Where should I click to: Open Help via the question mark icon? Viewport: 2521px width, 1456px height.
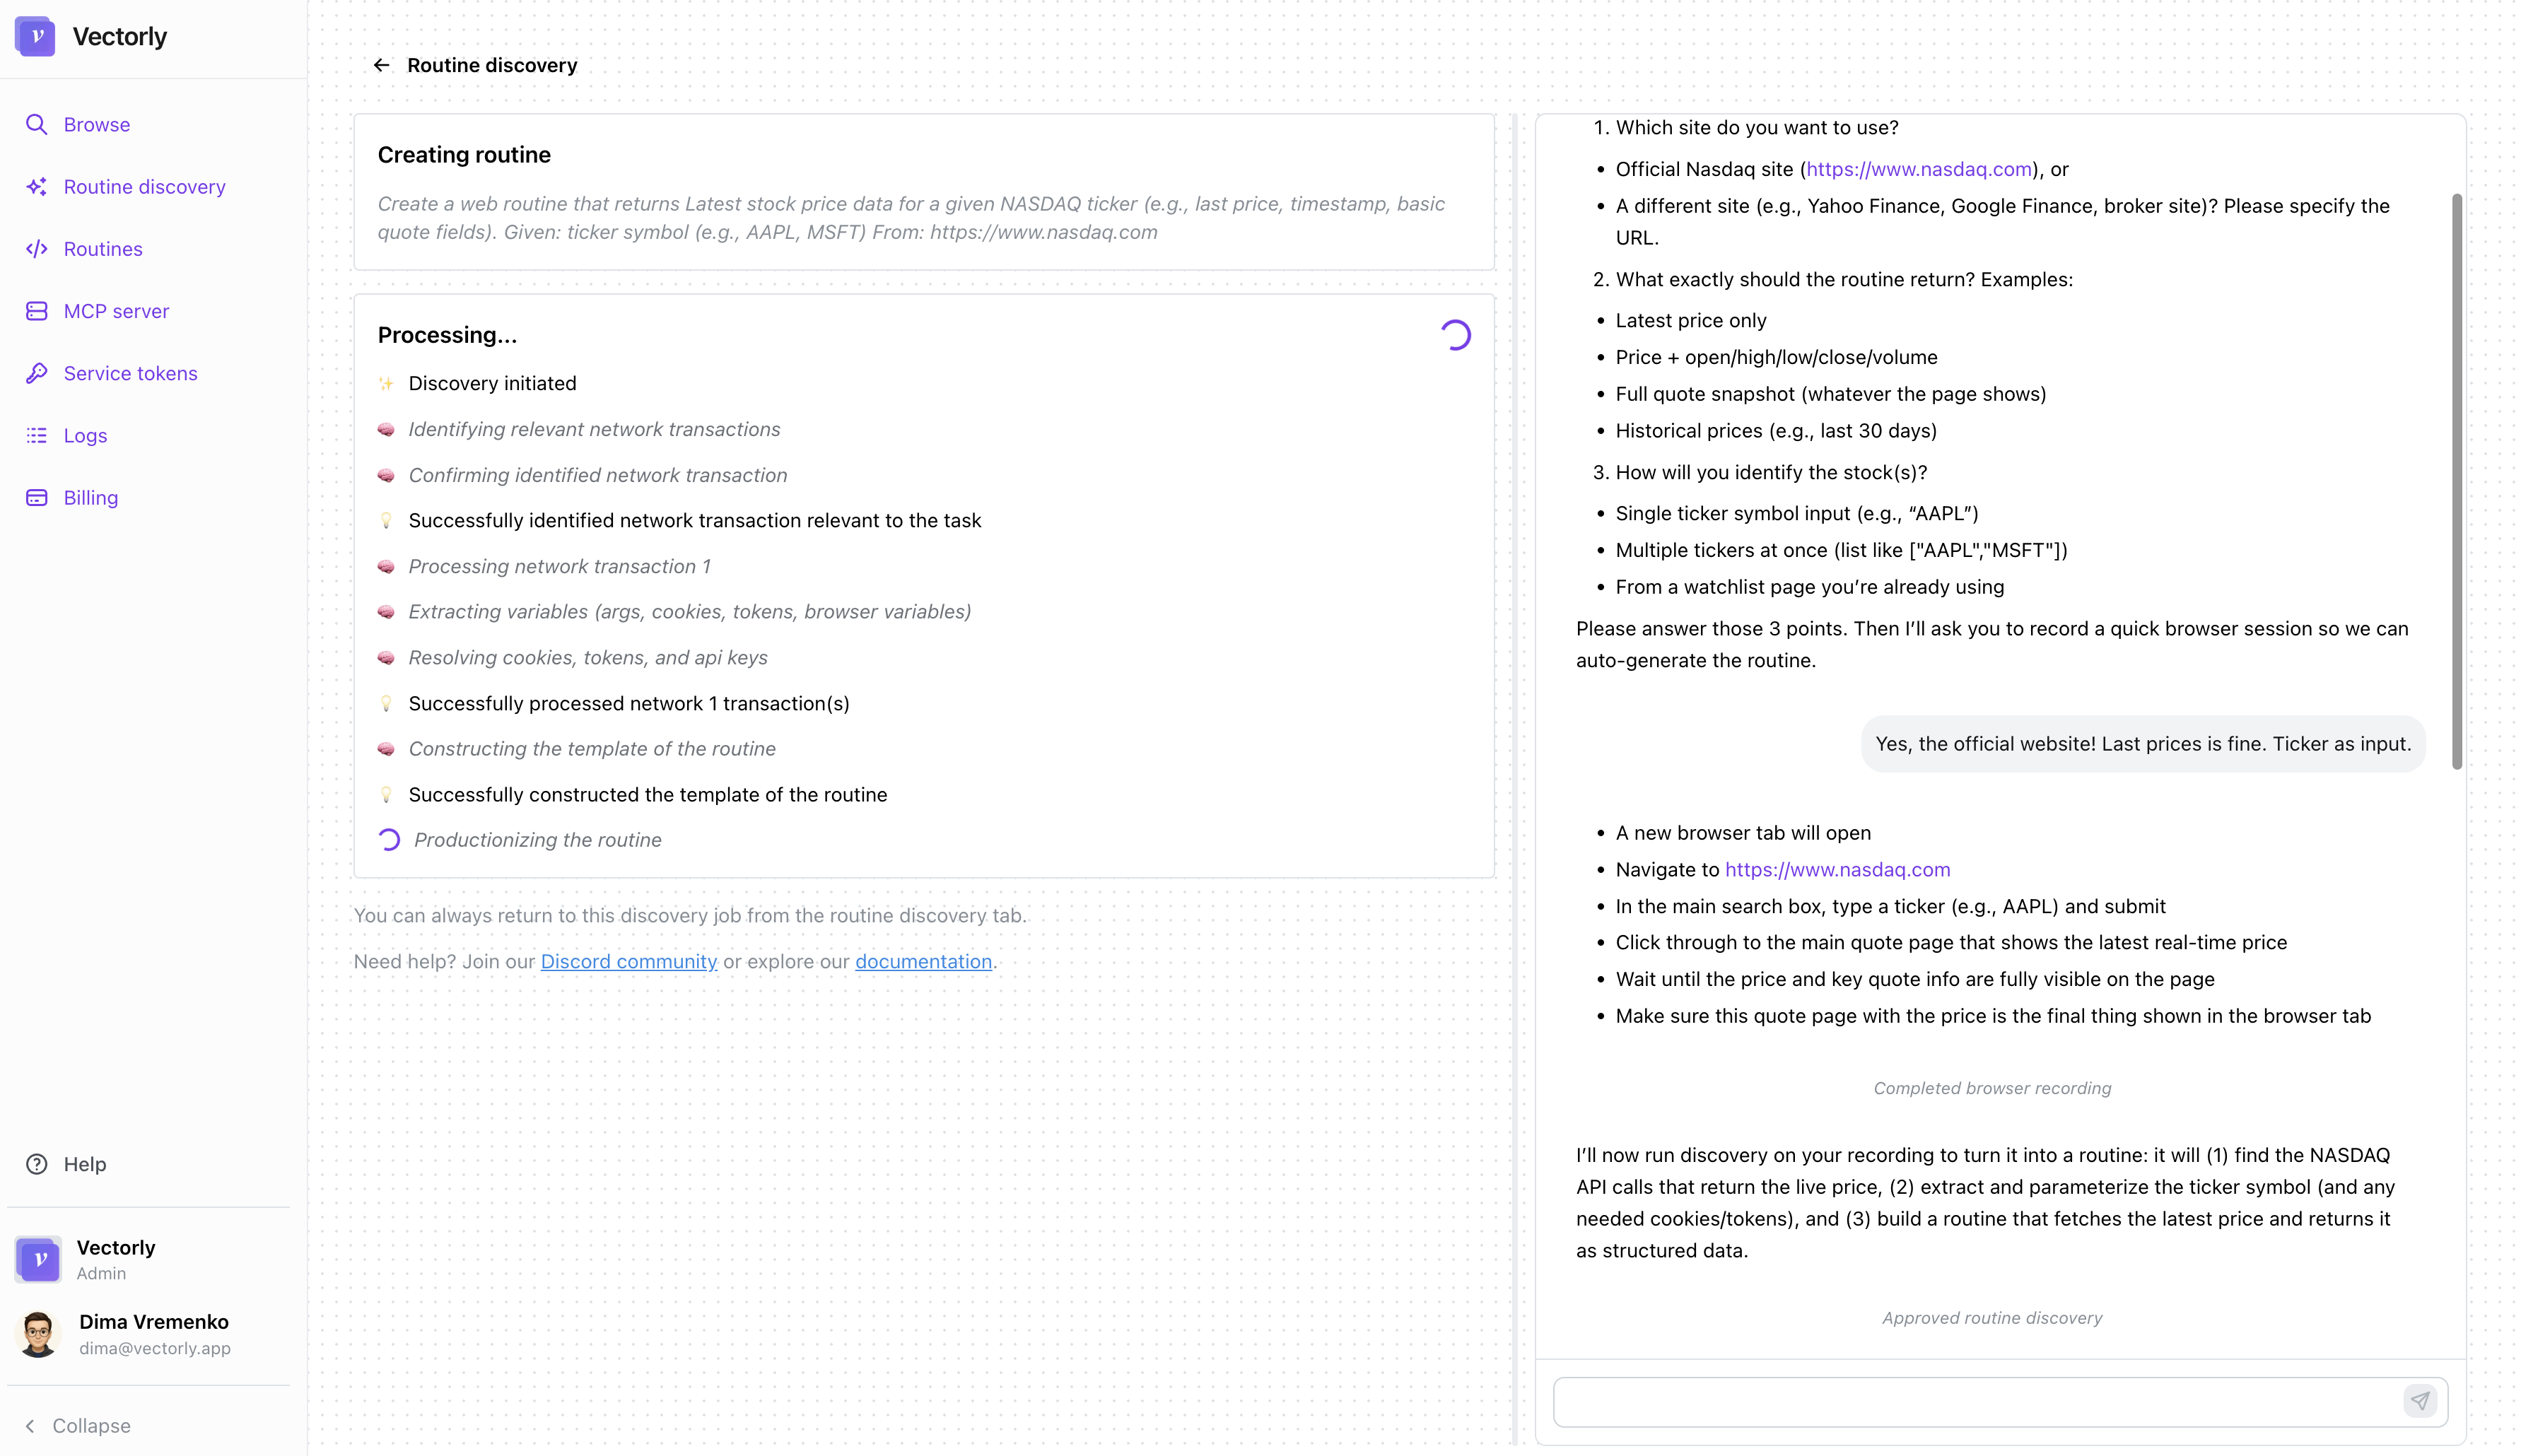tap(37, 1164)
